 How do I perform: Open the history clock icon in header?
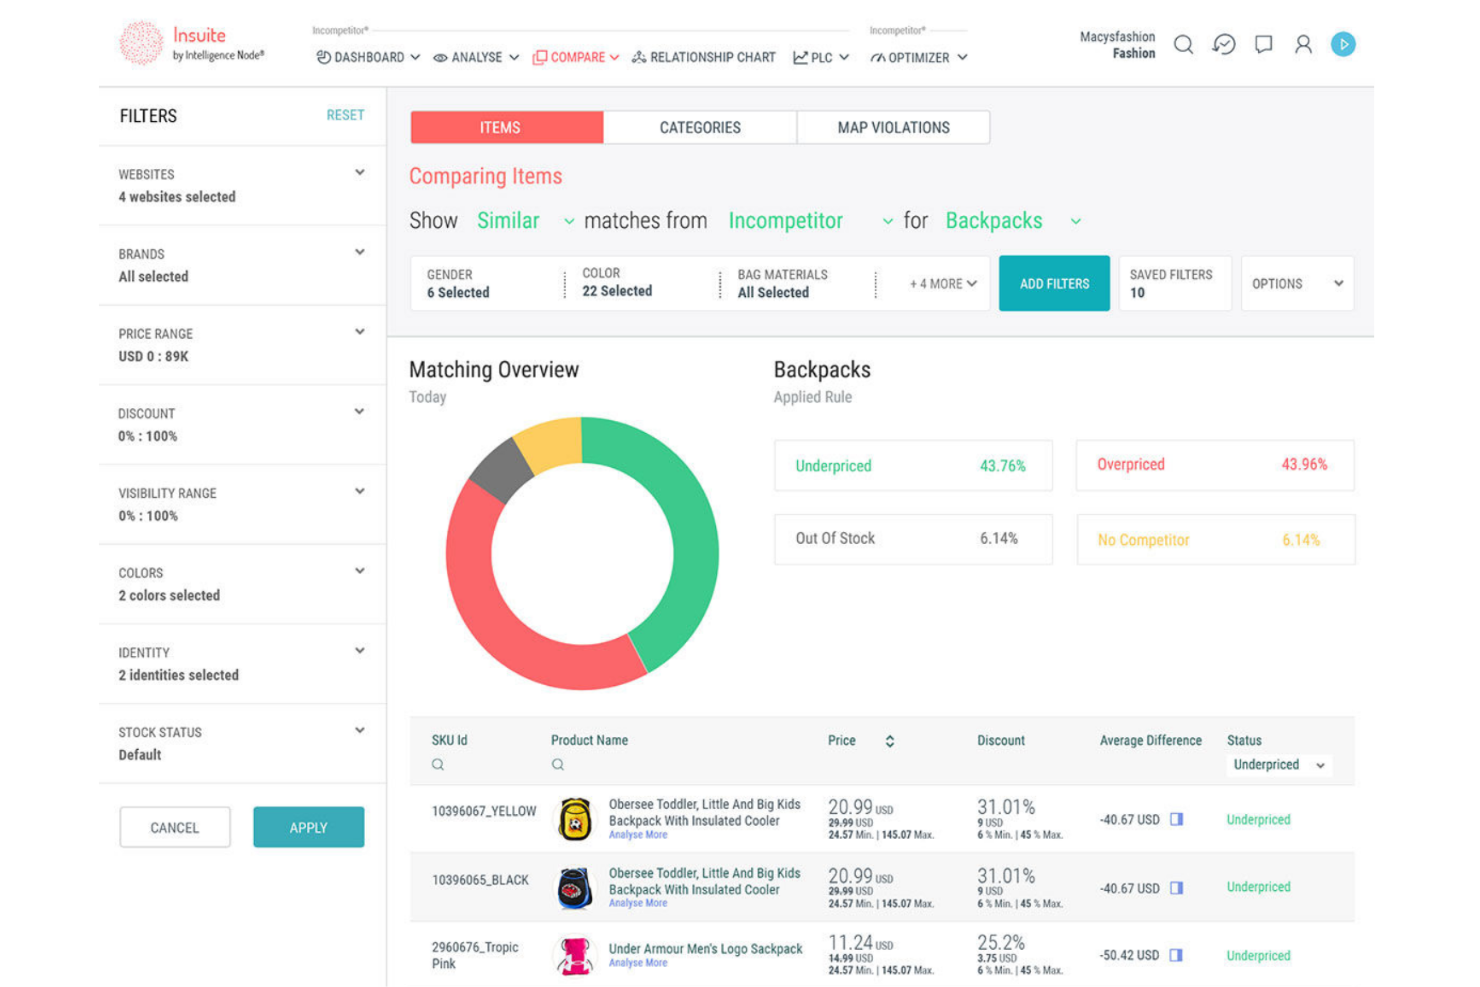(x=1224, y=44)
